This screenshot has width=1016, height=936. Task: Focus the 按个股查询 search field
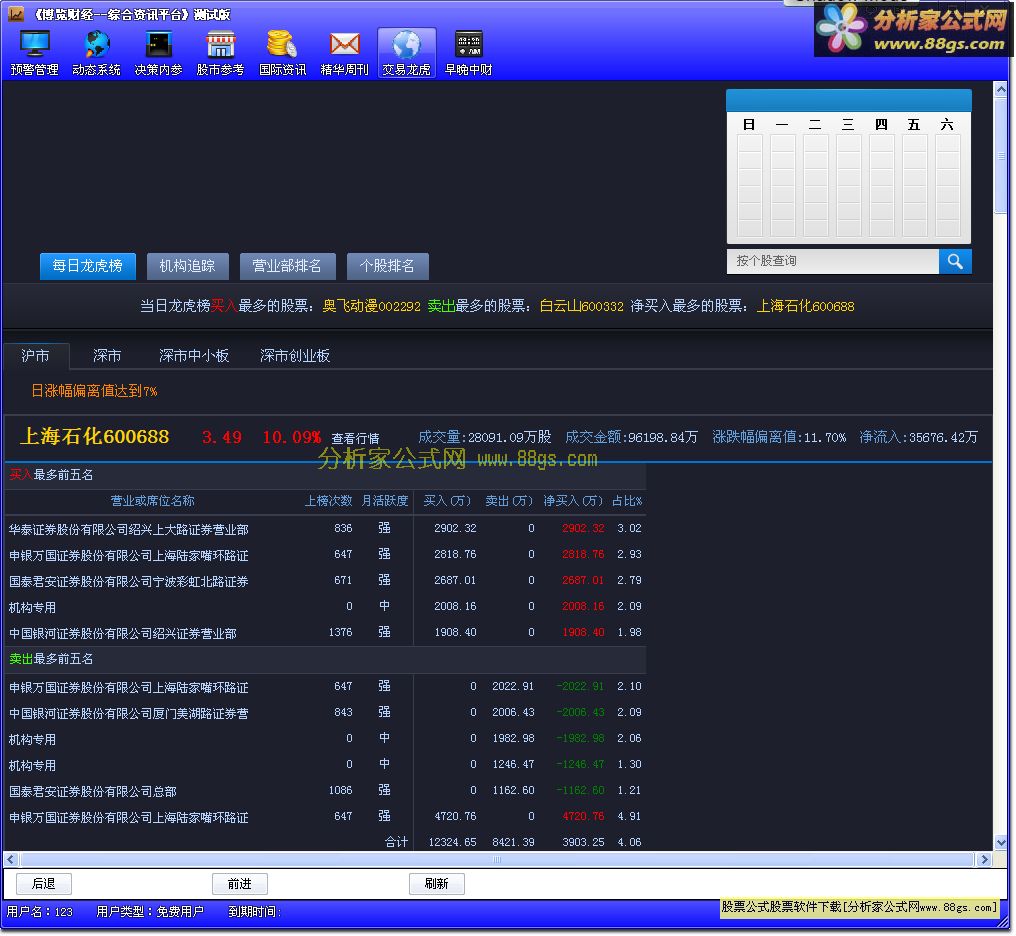click(x=833, y=261)
